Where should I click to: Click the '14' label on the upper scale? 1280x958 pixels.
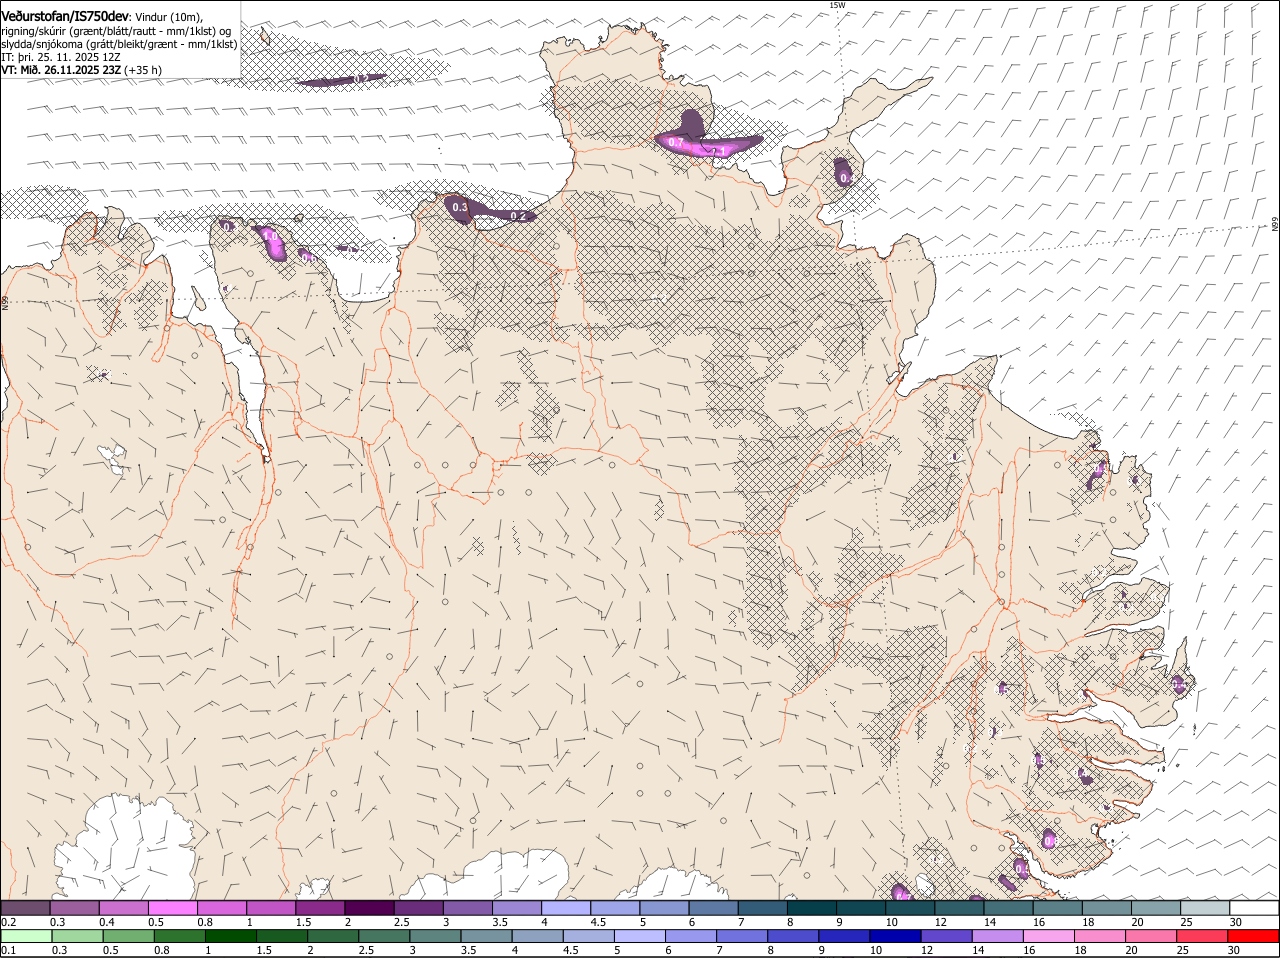(x=990, y=922)
